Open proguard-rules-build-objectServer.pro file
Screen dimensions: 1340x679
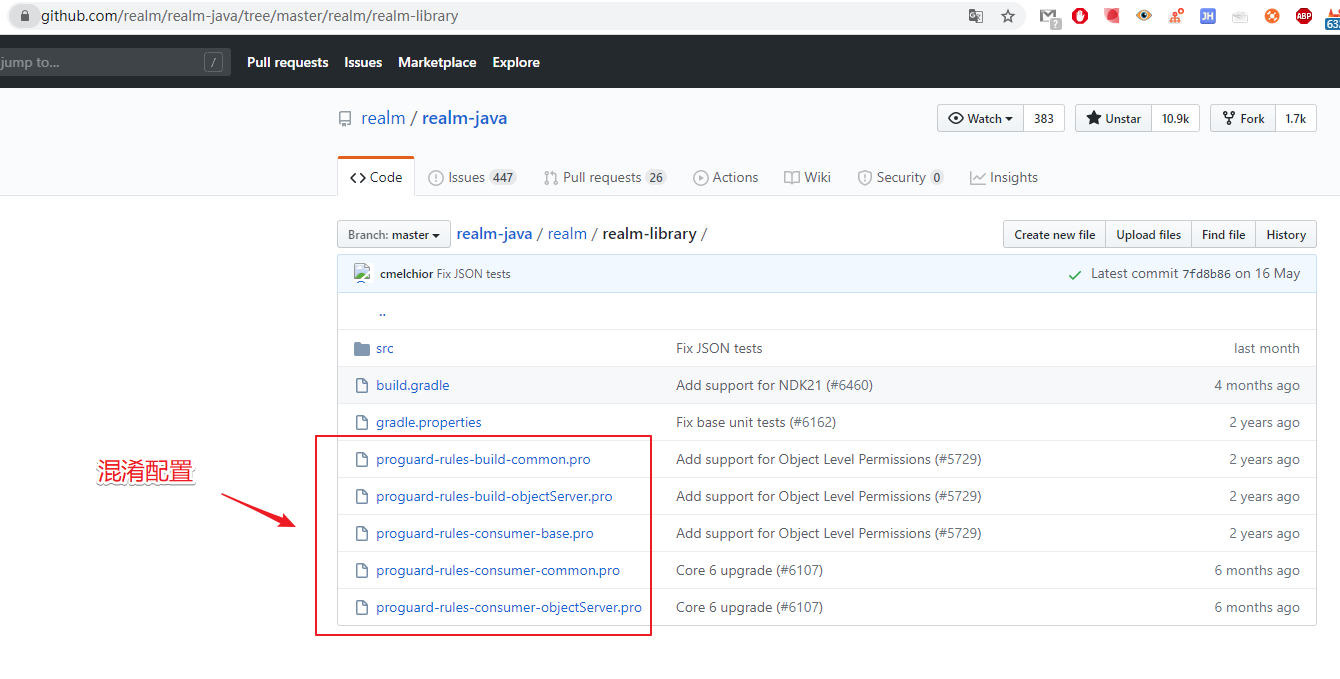pyautogui.click(x=494, y=497)
